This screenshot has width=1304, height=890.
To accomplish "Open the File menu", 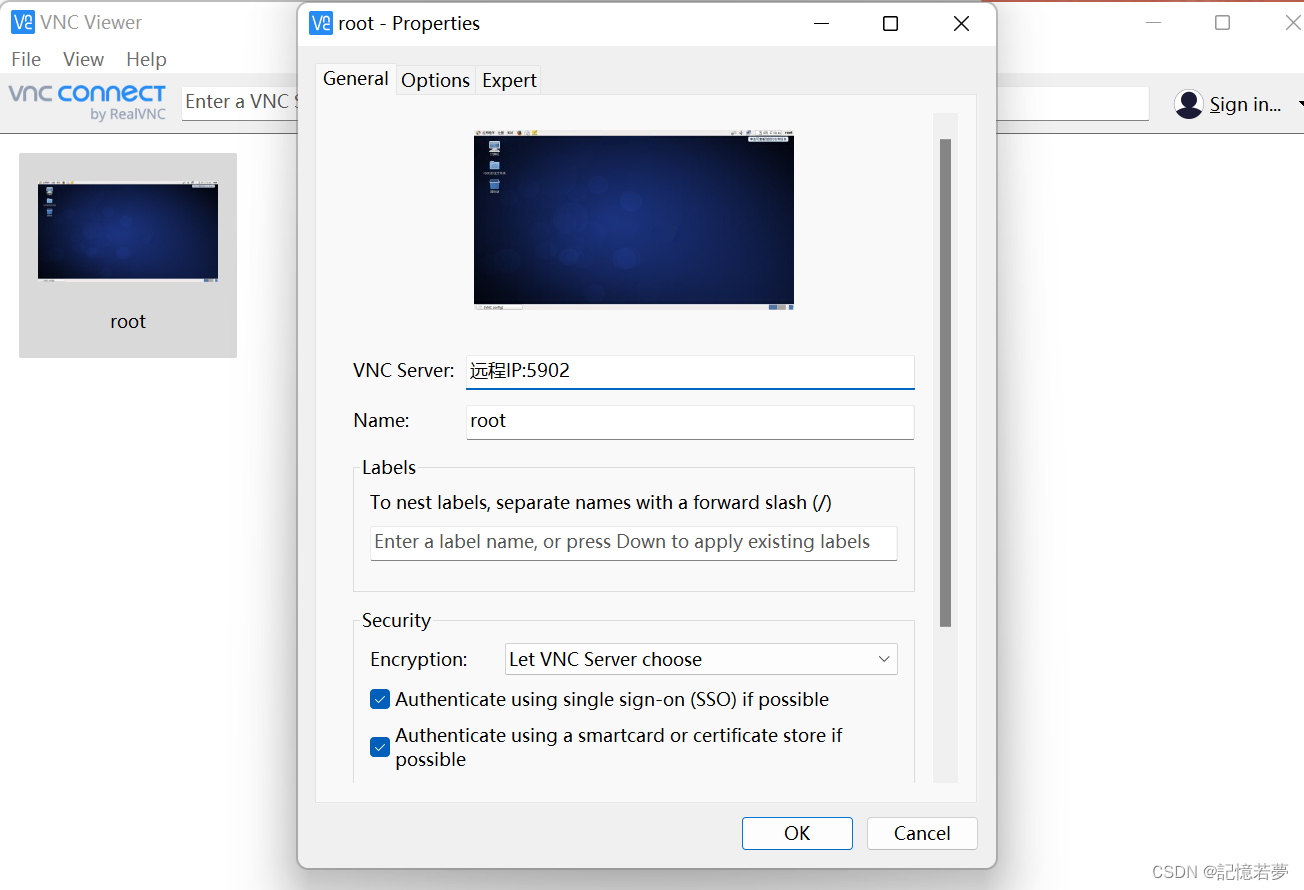I will coord(25,59).
